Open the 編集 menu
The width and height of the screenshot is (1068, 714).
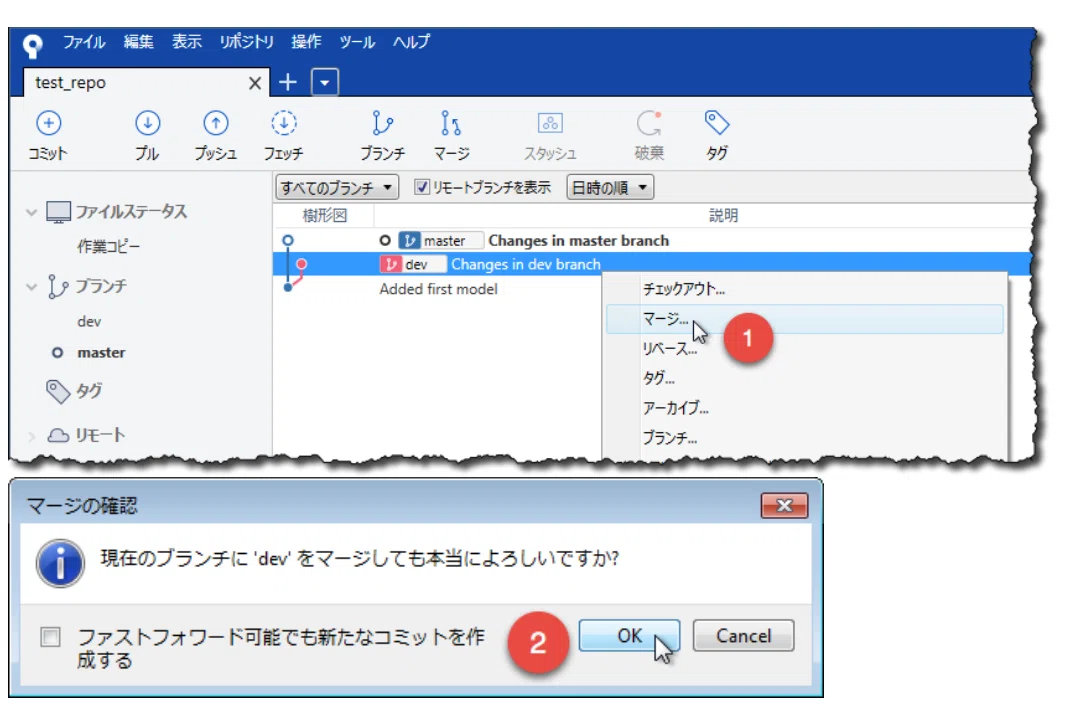(139, 42)
